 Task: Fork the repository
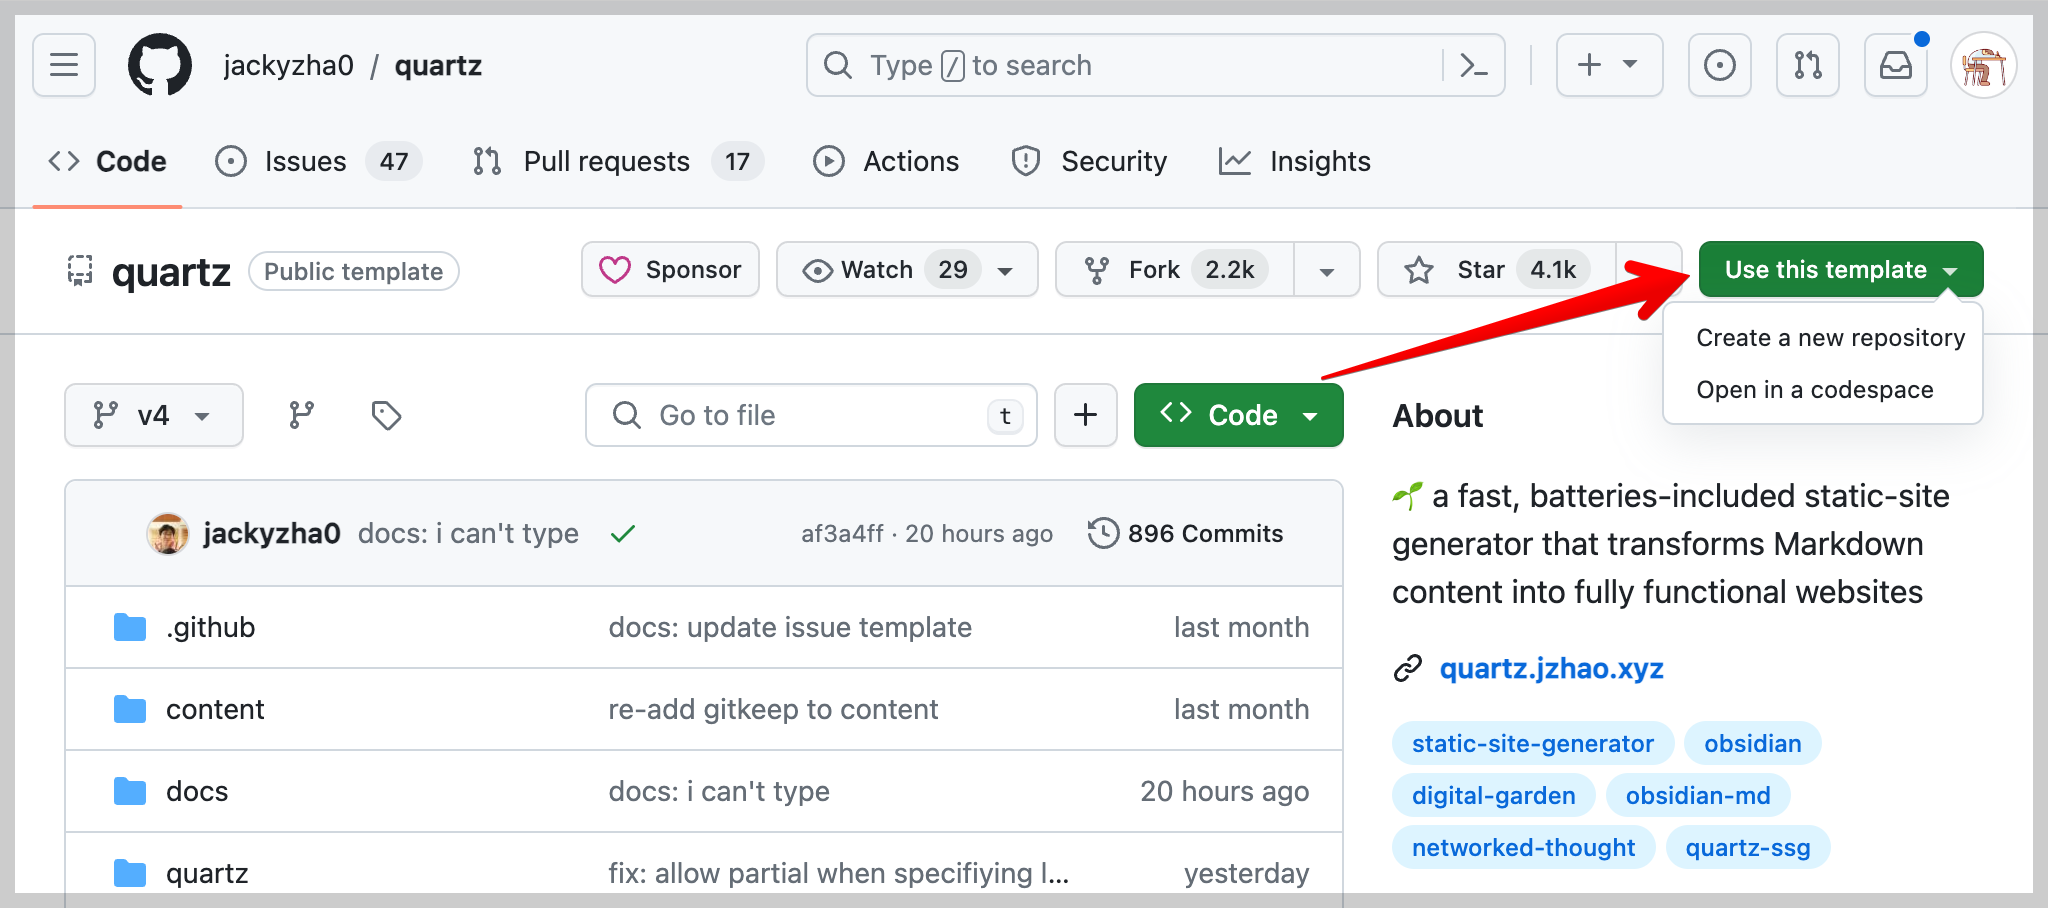pyautogui.click(x=1175, y=270)
